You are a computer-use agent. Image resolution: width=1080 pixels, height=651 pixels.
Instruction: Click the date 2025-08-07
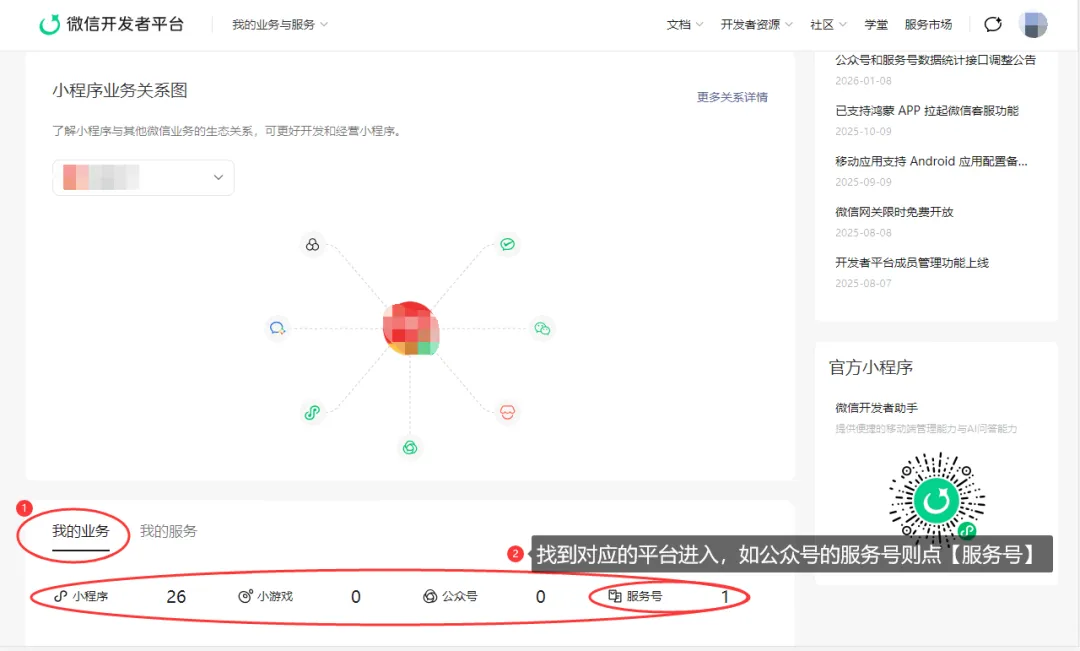[x=864, y=283]
